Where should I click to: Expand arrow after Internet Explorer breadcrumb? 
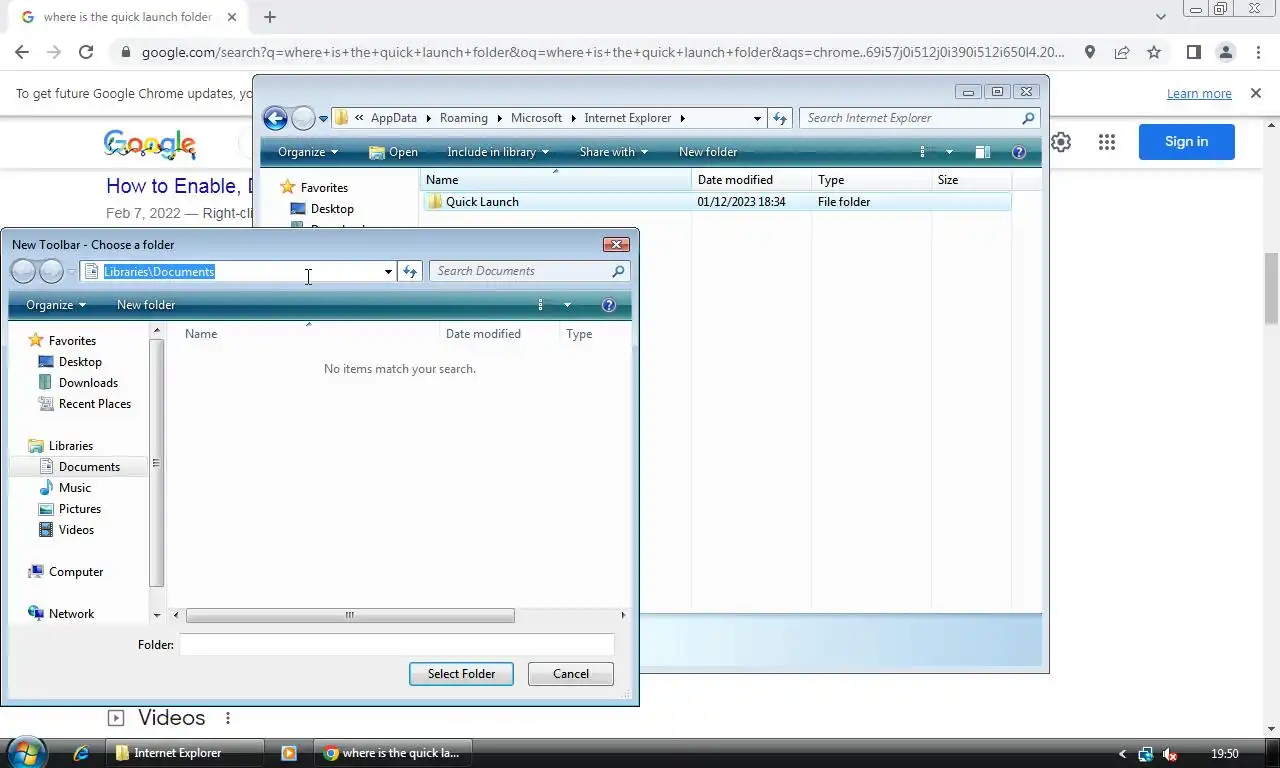(683, 118)
